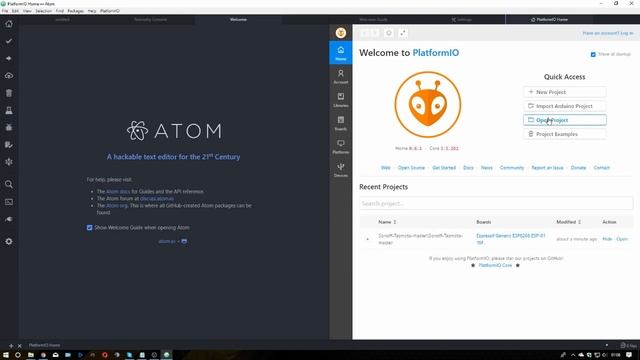
Task: Click the Hide action for Sonoff project
Action: click(x=607, y=239)
